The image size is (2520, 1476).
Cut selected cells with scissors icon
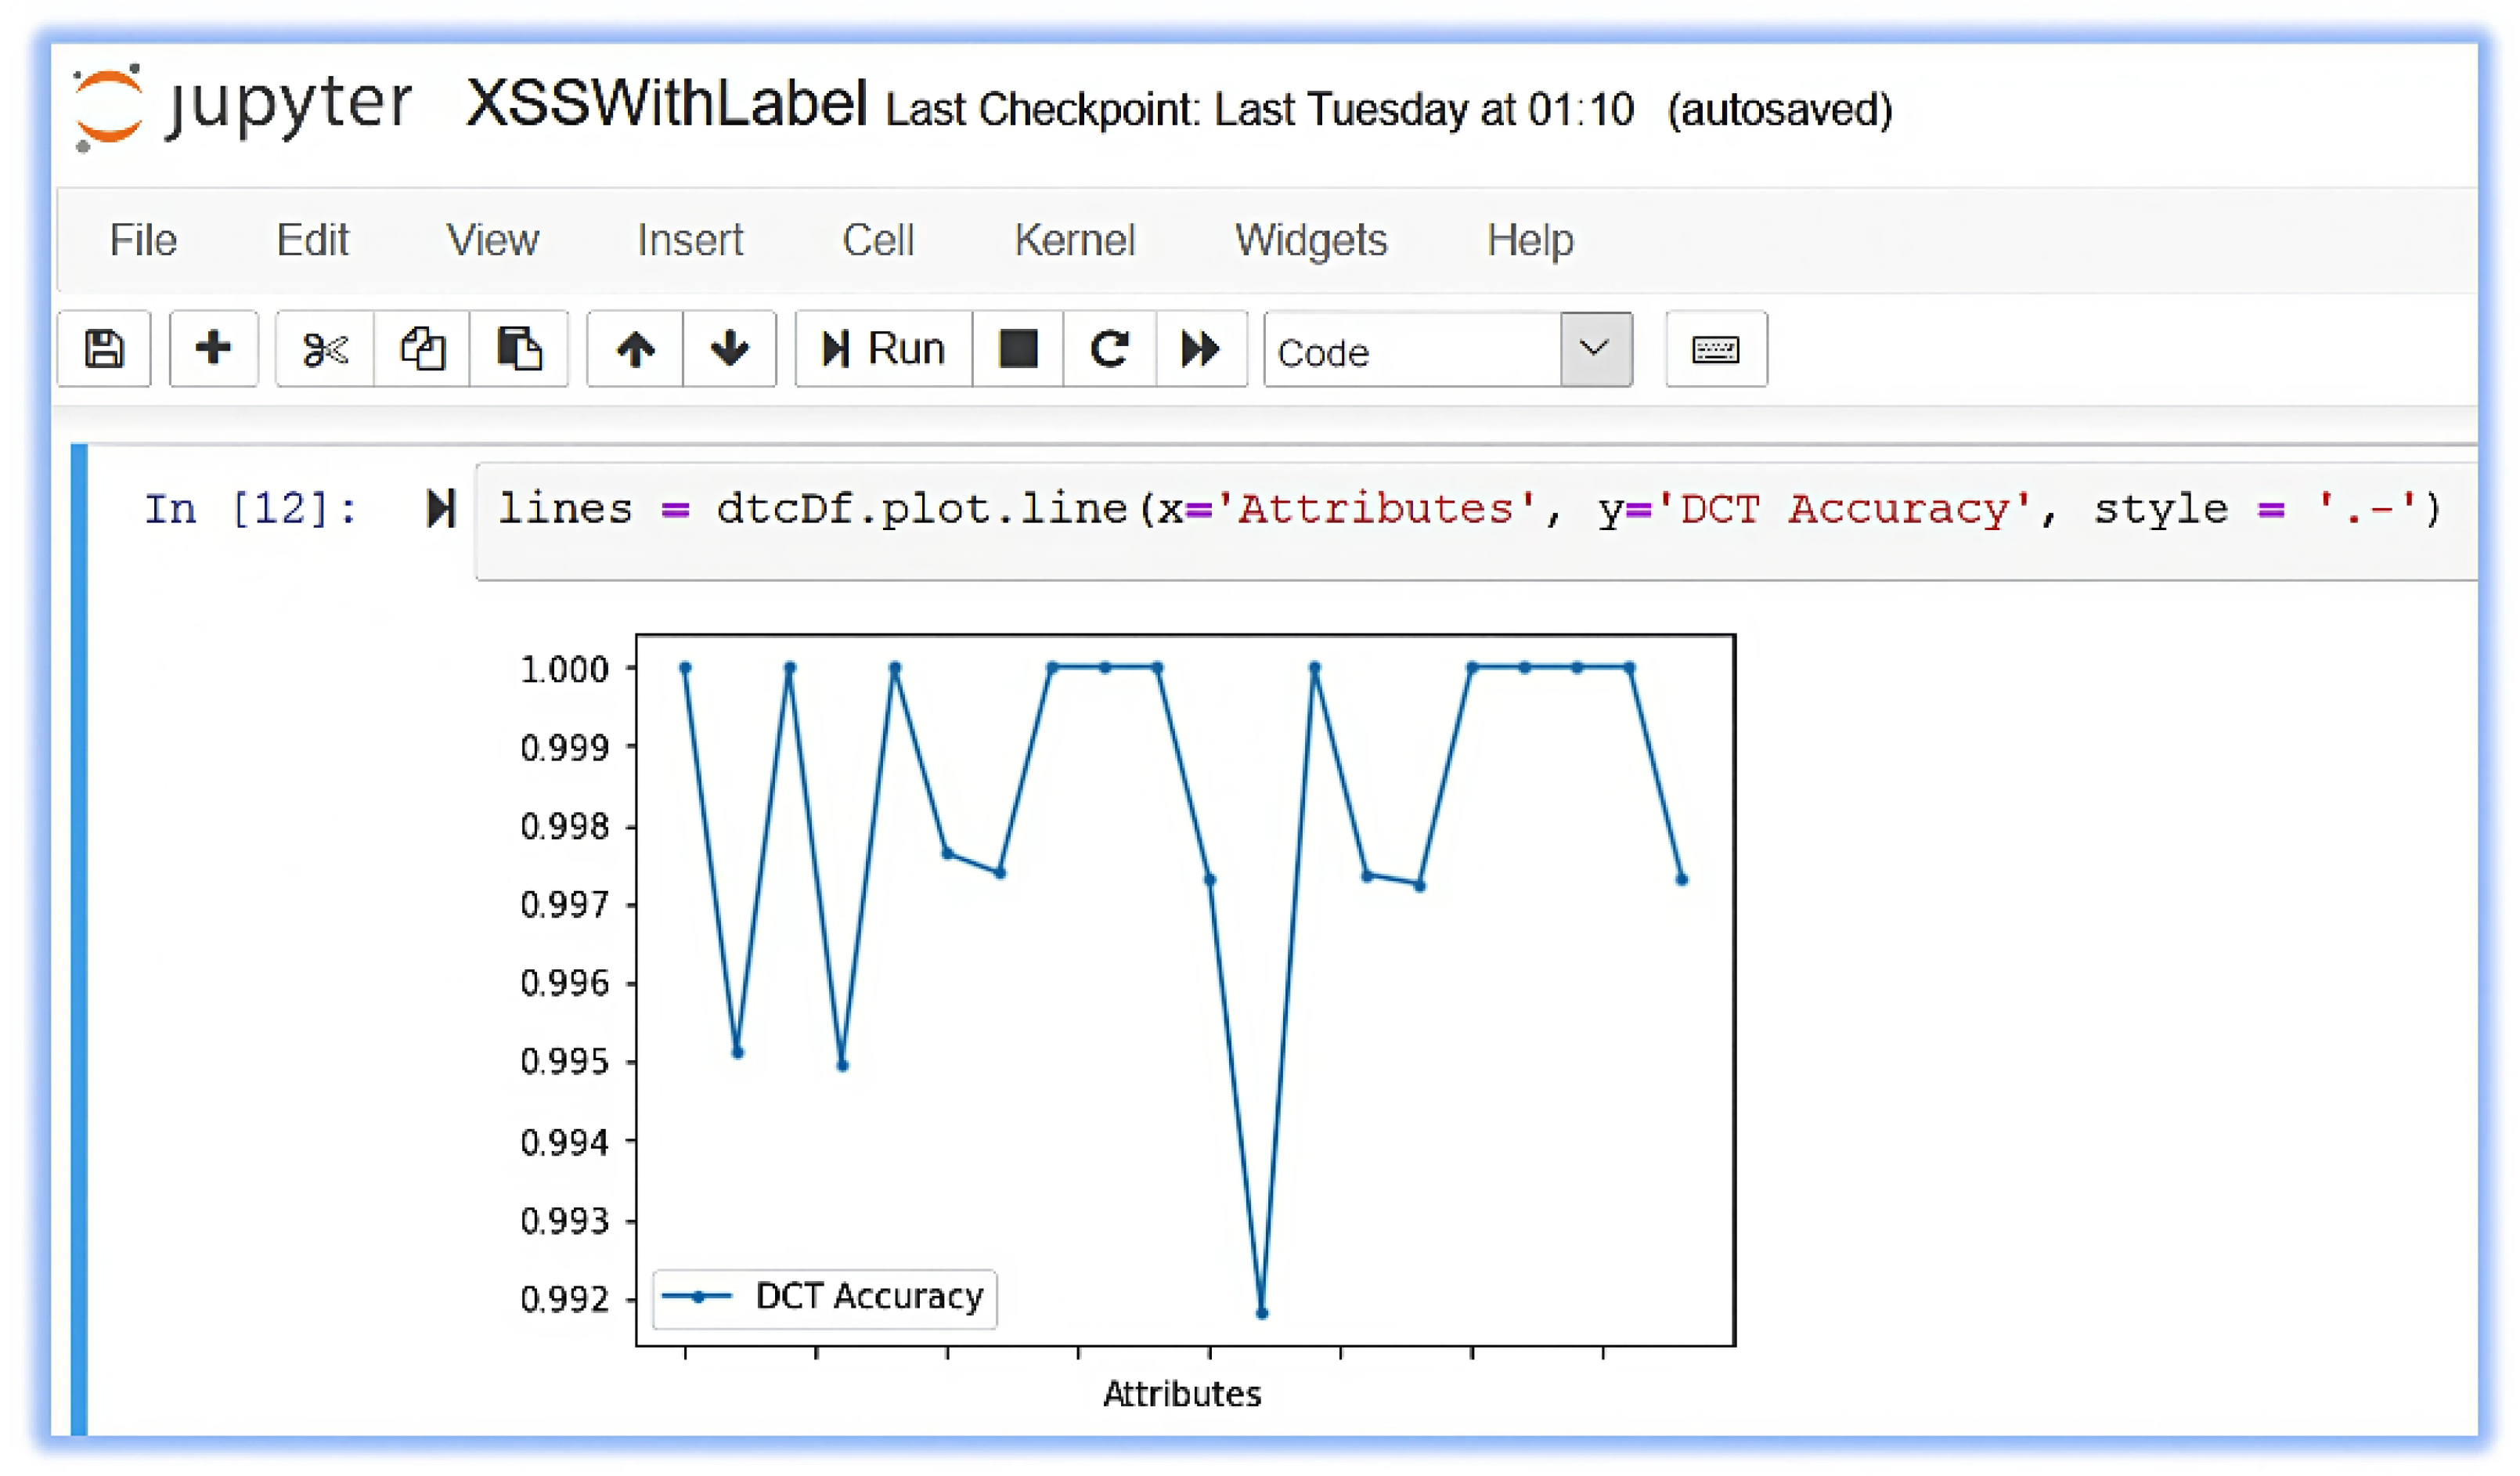click(325, 349)
